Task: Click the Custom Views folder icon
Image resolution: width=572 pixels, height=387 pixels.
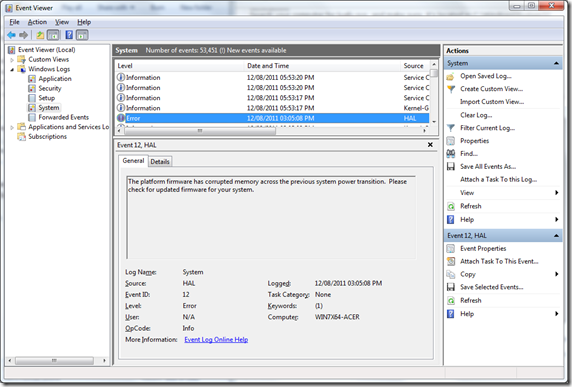Action: [x=22, y=59]
